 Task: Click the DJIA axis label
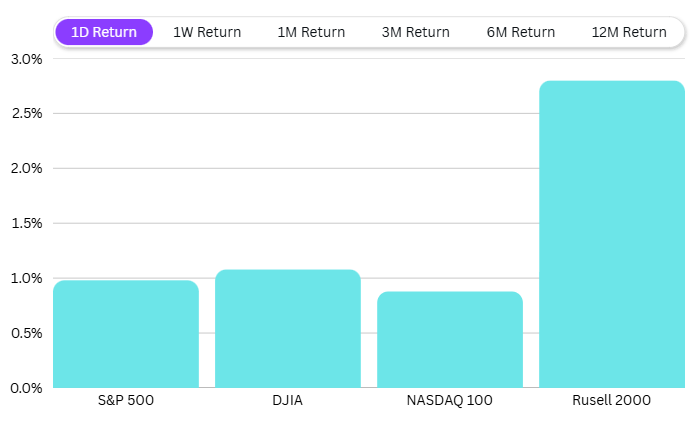coord(288,401)
